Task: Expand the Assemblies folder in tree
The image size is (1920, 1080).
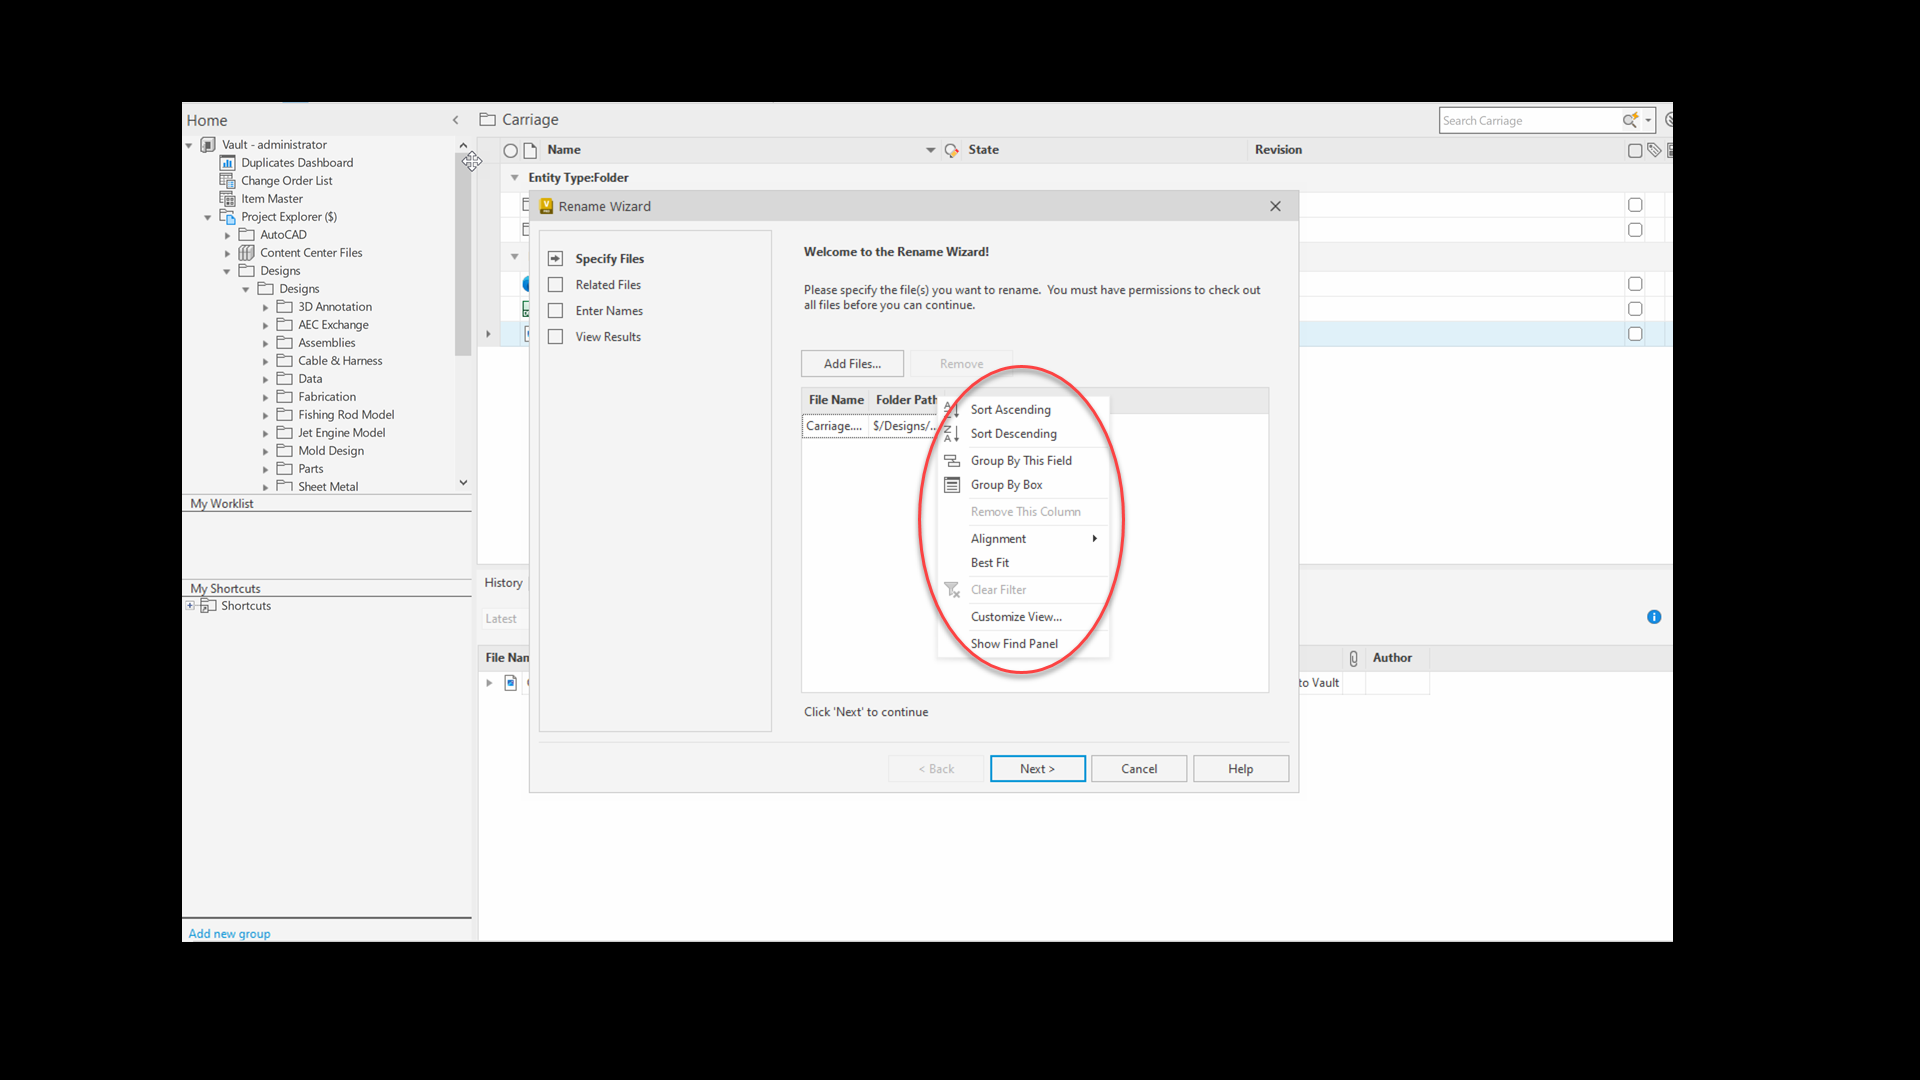Action: point(266,344)
